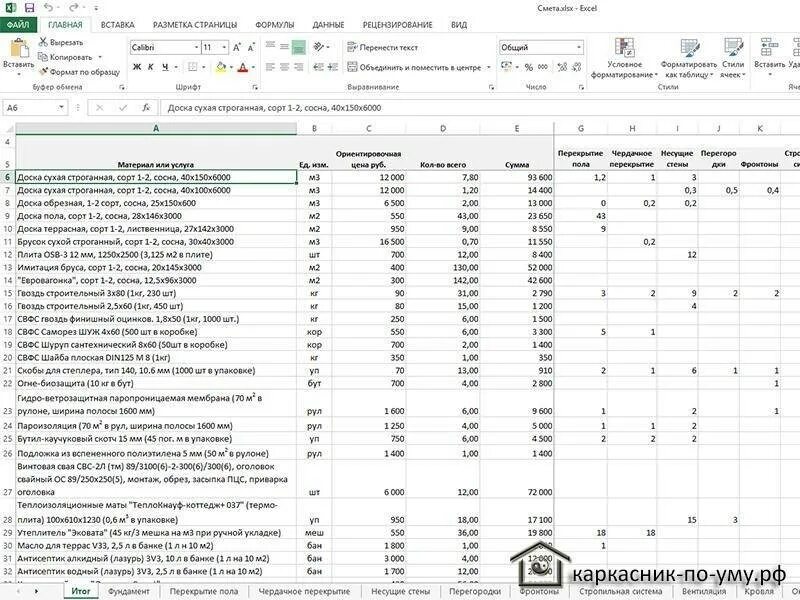Image resolution: width=800 pixels, height=600 pixels.
Task: Open the Общий number format dropdown
Action: [x=579, y=47]
